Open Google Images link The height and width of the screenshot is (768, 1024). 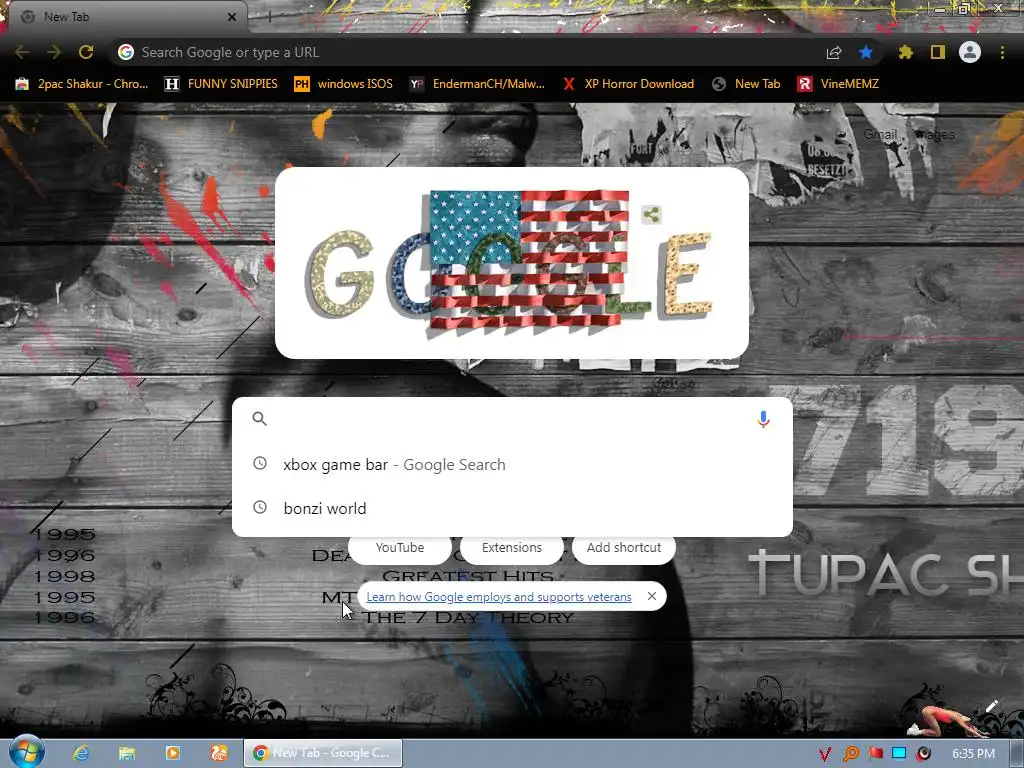pos(935,135)
